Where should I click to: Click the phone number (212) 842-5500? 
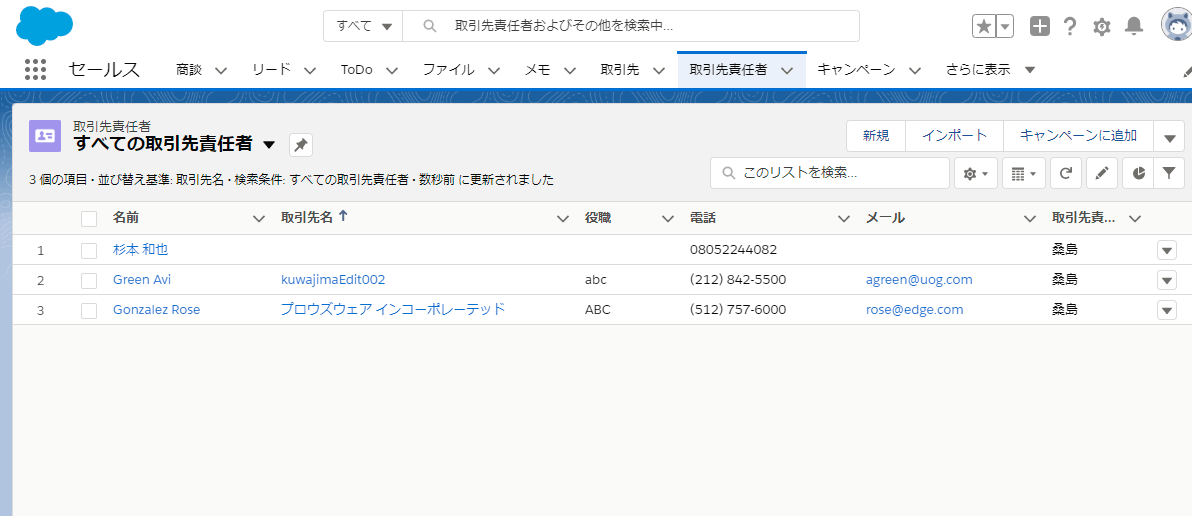coord(737,280)
